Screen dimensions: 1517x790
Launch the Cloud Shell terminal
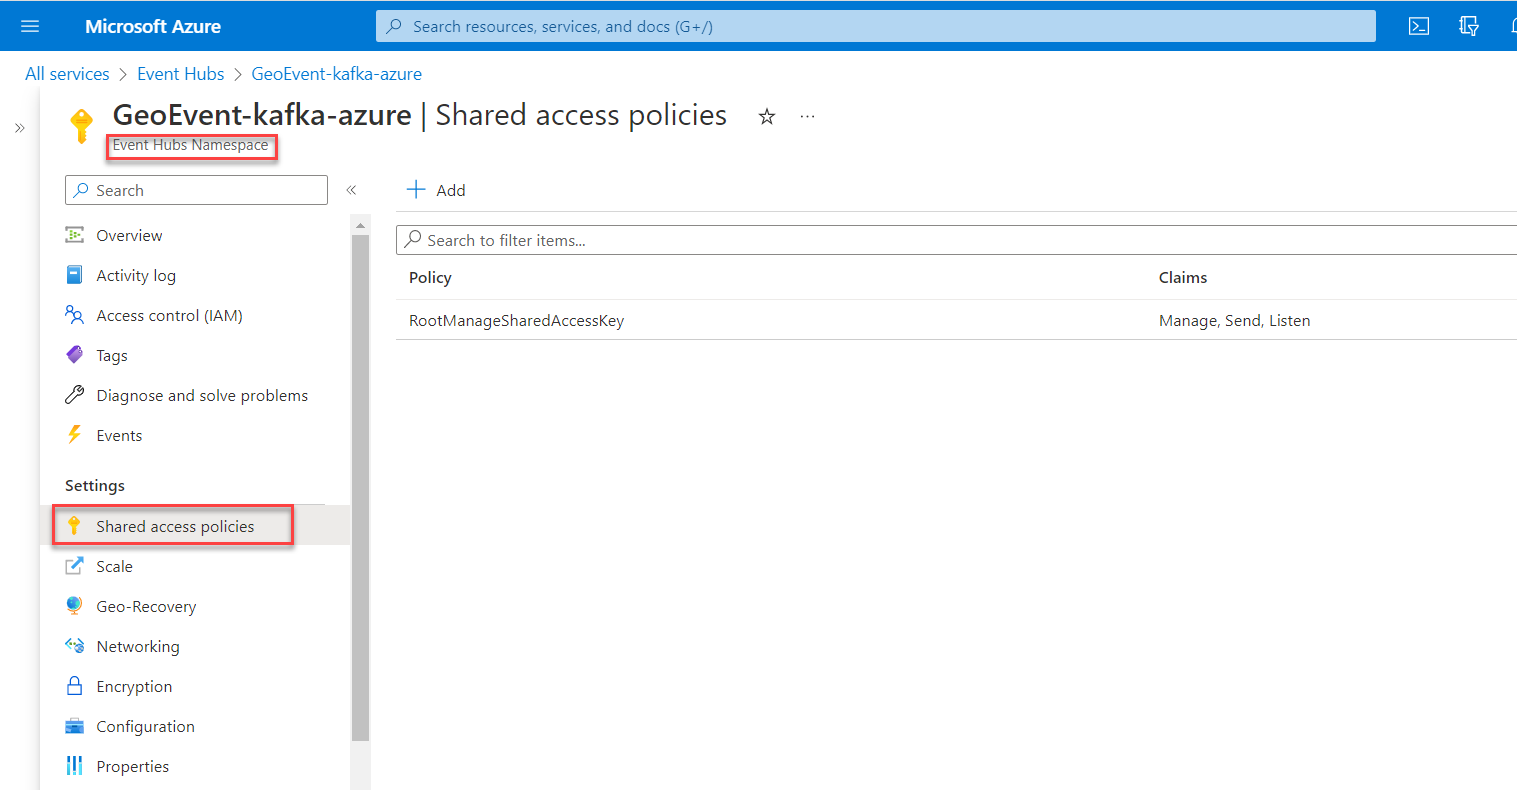coord(1418,25)
